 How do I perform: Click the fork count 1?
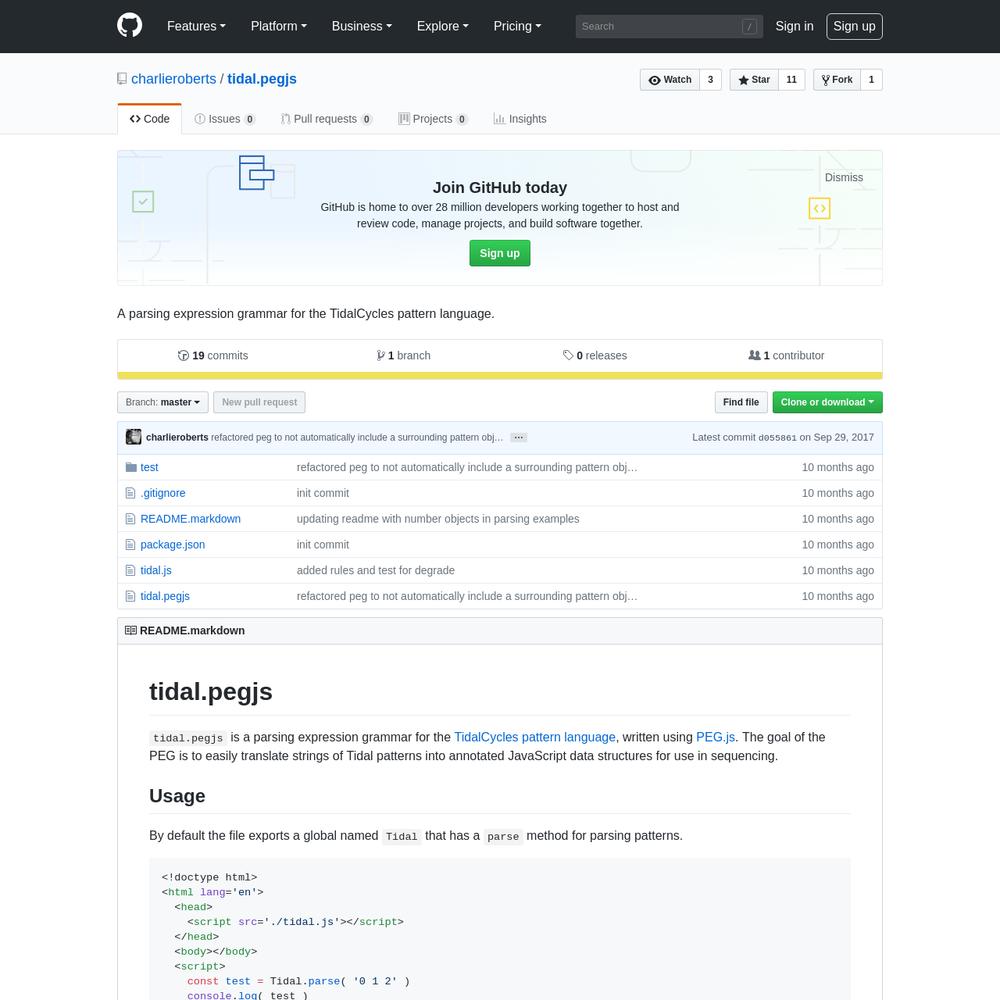(x=871, y=80)
